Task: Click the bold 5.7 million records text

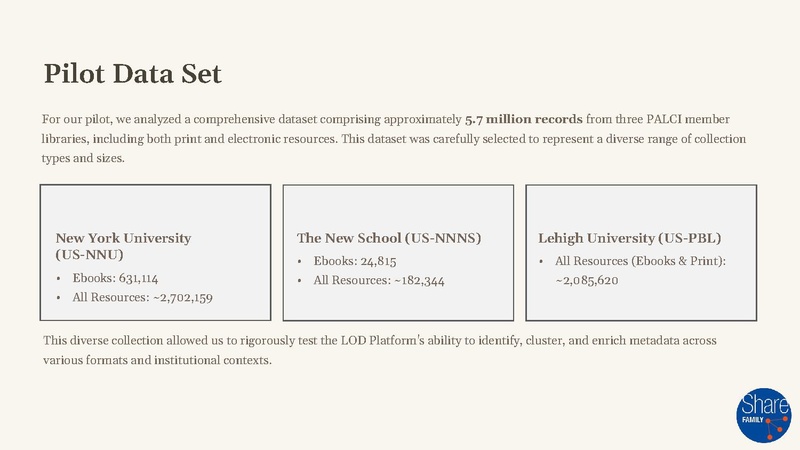Action: tap(523, 119)
